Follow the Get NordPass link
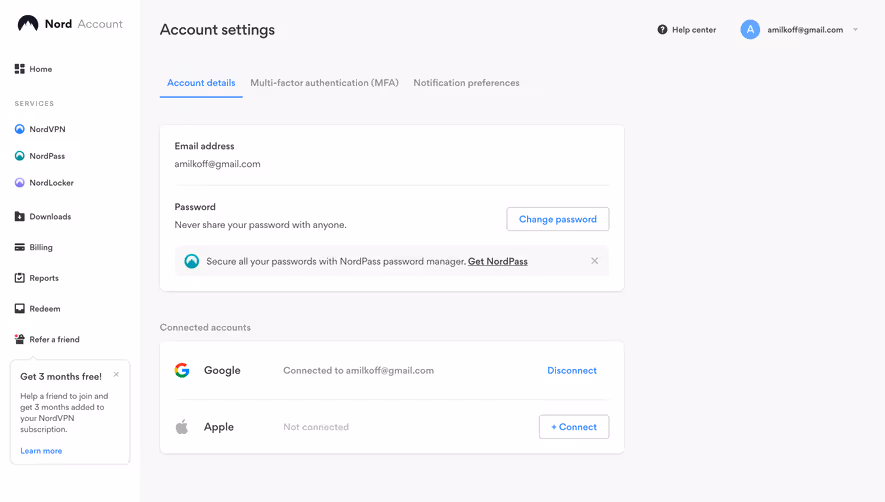The image size is (885, 502). click(x=498, y=261)
